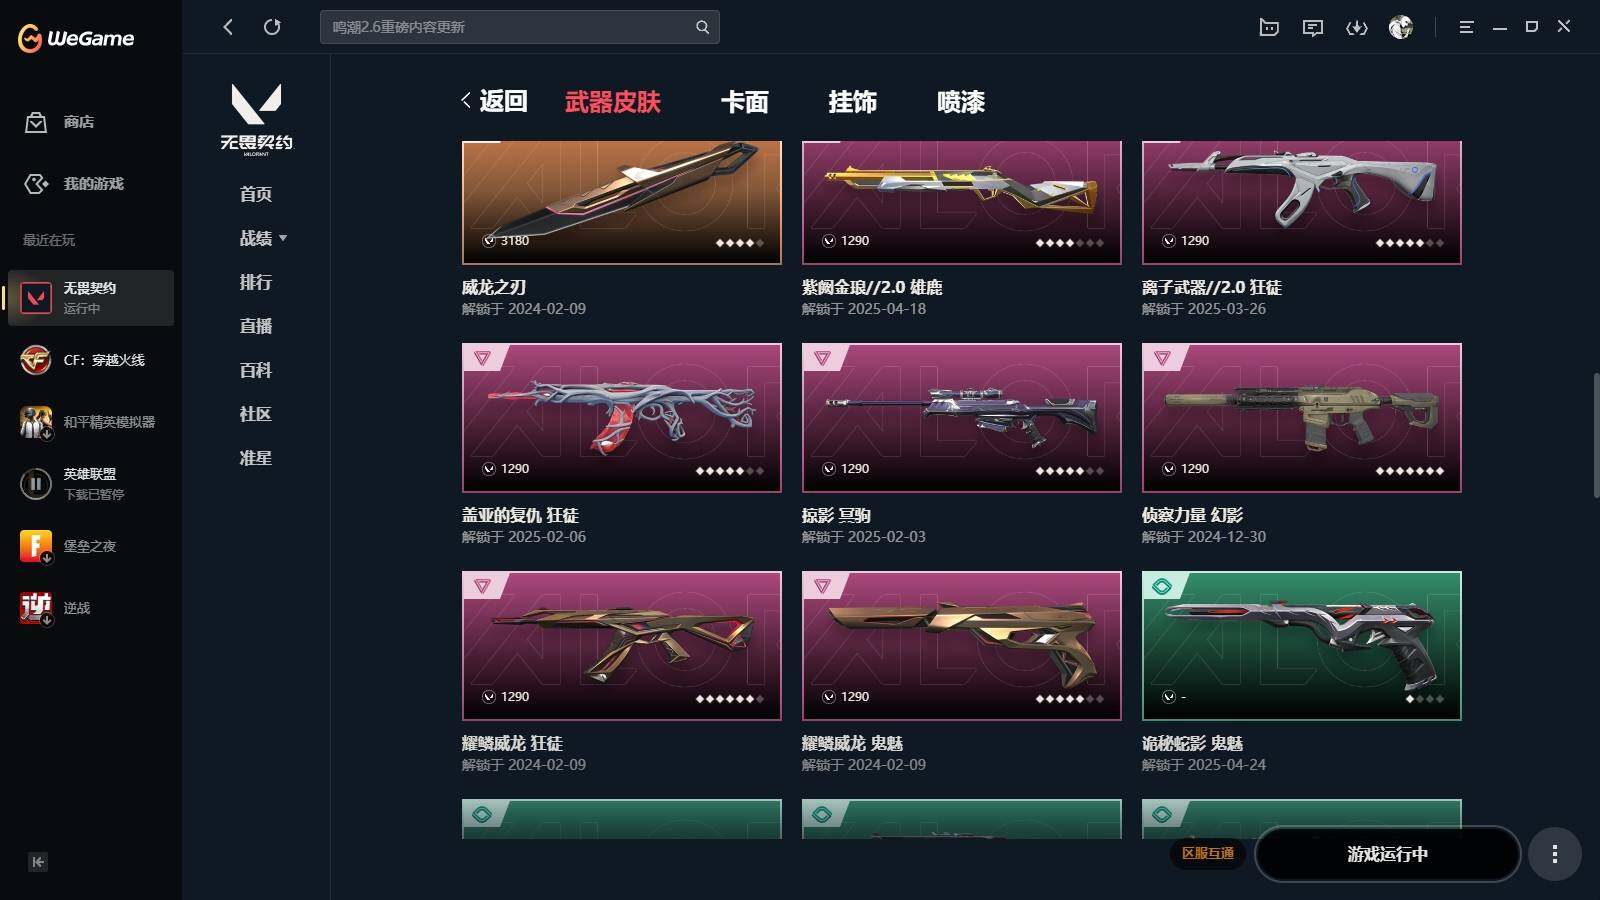Click the refresh icon in top bar
Image resolution: width=1600 pixels, height=900 pixels.
coord(272,27)
